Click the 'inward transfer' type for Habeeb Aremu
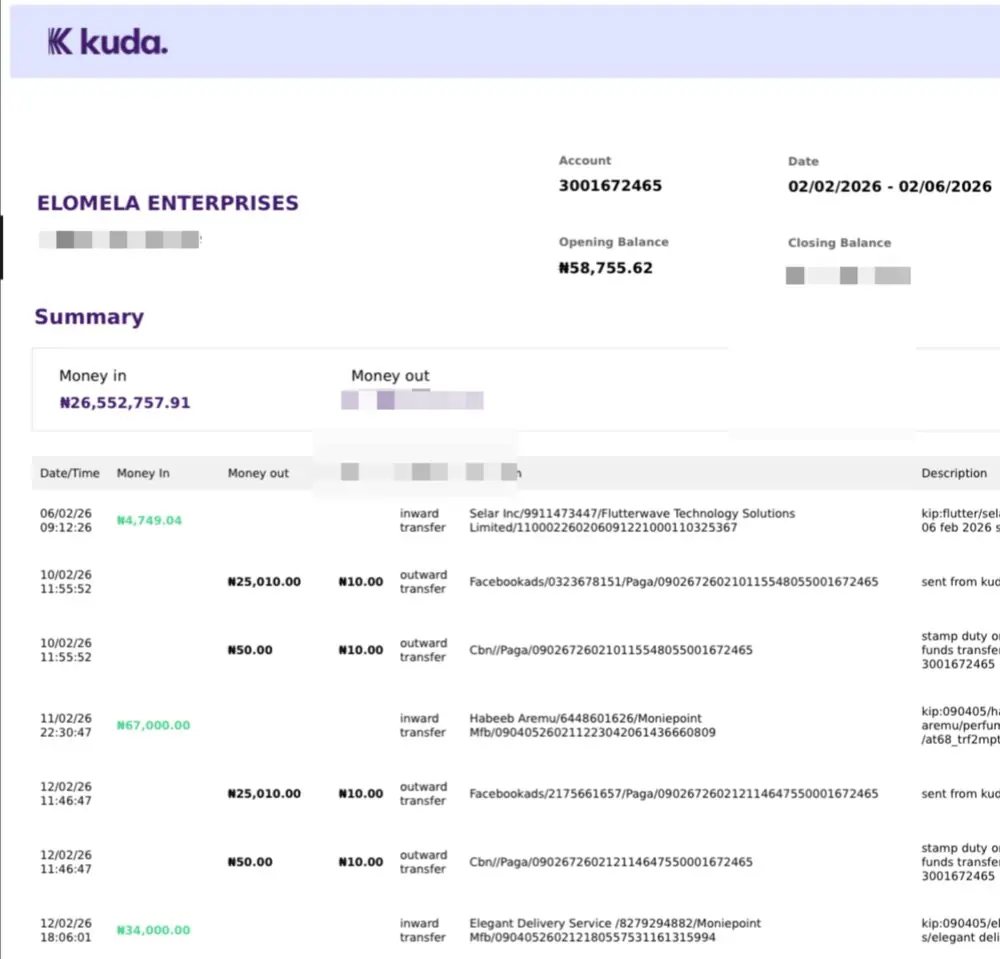The width and height of the screenshot is (1000, 959). point(422,725)
